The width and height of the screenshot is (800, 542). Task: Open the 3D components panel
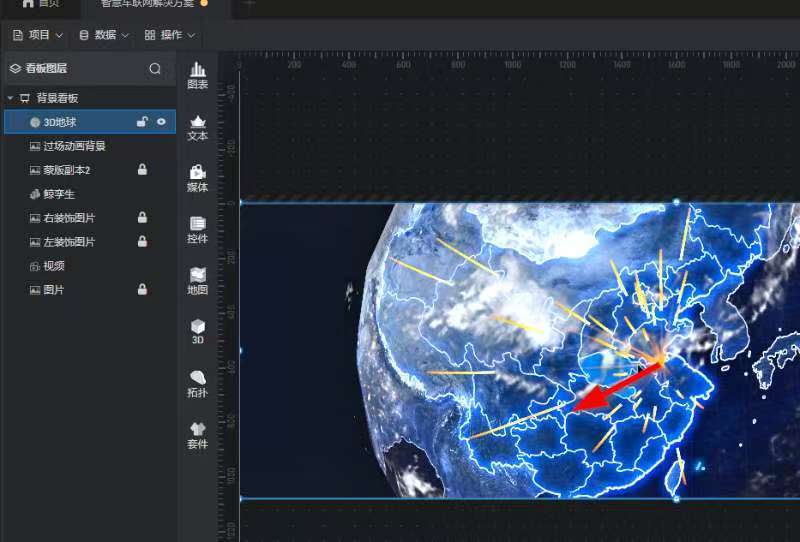click(x=197, y=332)
